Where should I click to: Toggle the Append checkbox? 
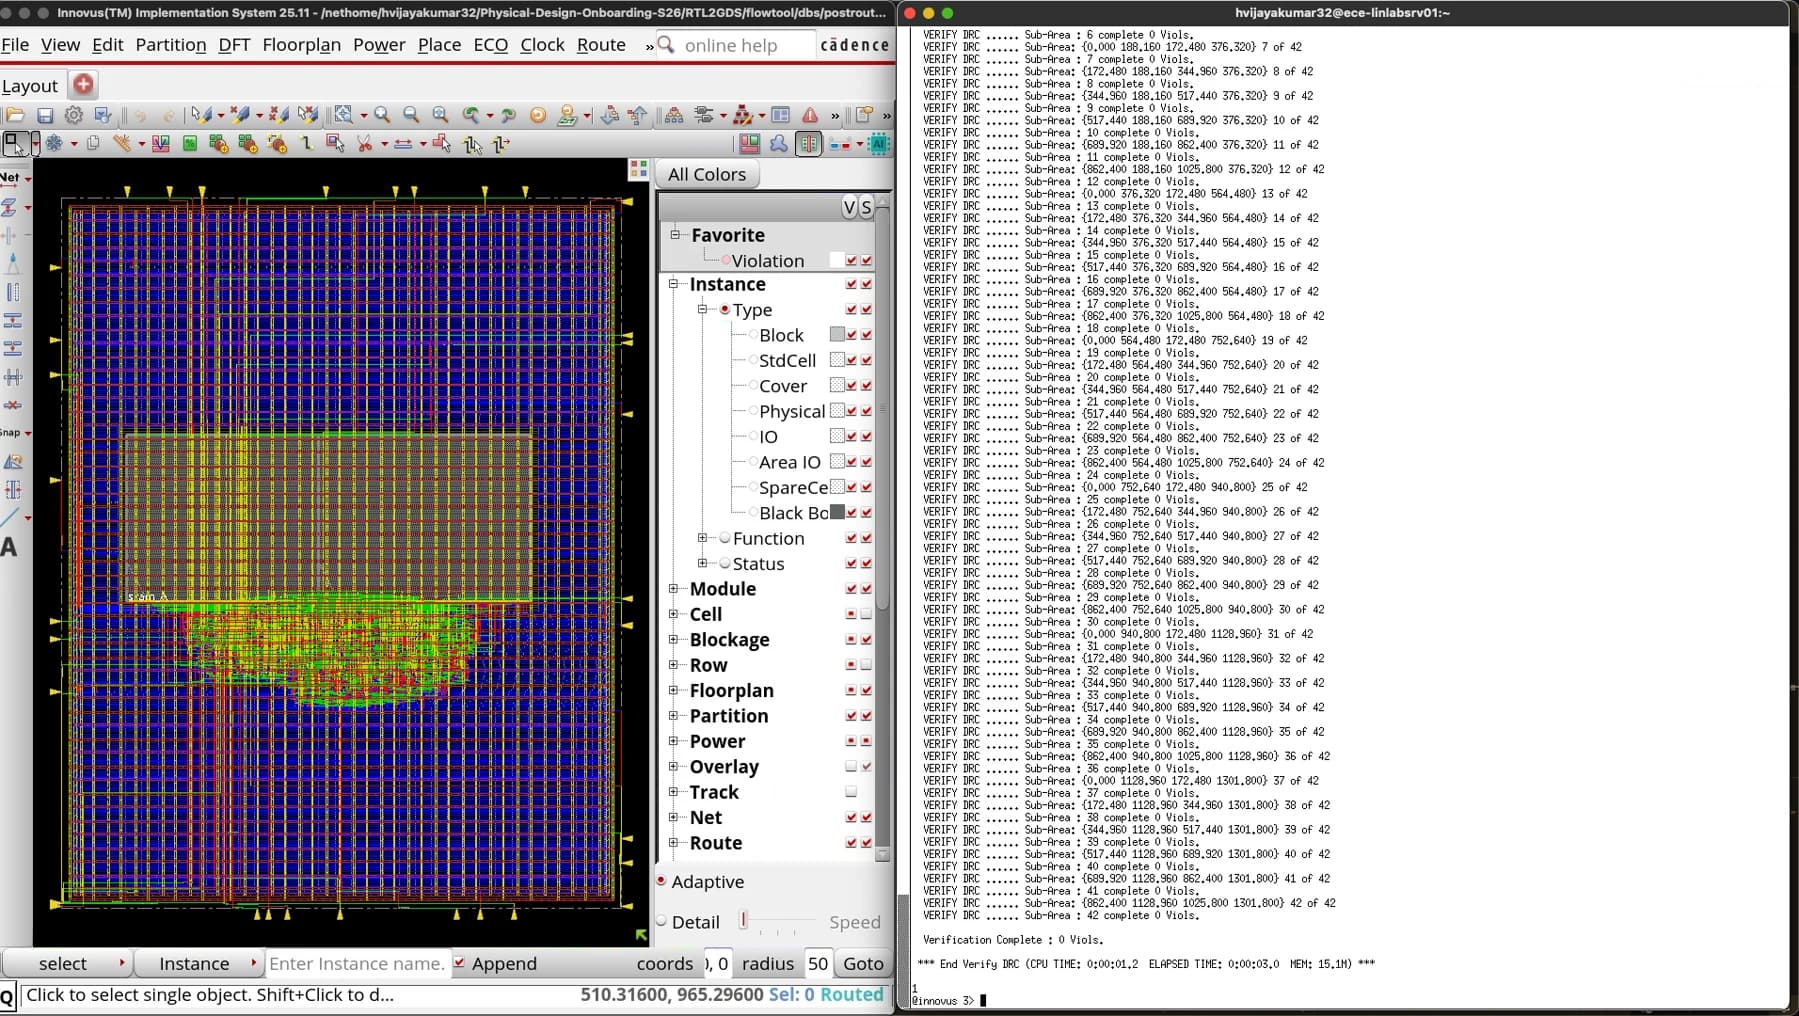pyautogui.click(x=459, y=963)
